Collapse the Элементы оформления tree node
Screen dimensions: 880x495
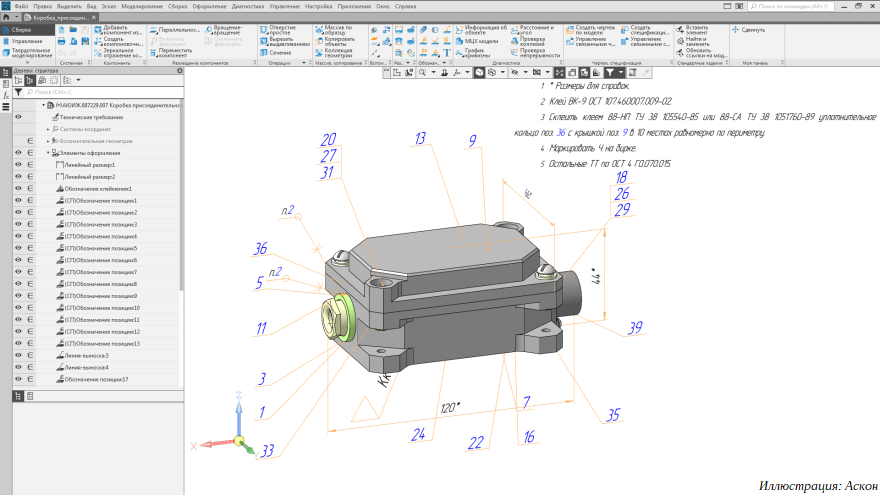pyautogui.click(x=49, y=153)
